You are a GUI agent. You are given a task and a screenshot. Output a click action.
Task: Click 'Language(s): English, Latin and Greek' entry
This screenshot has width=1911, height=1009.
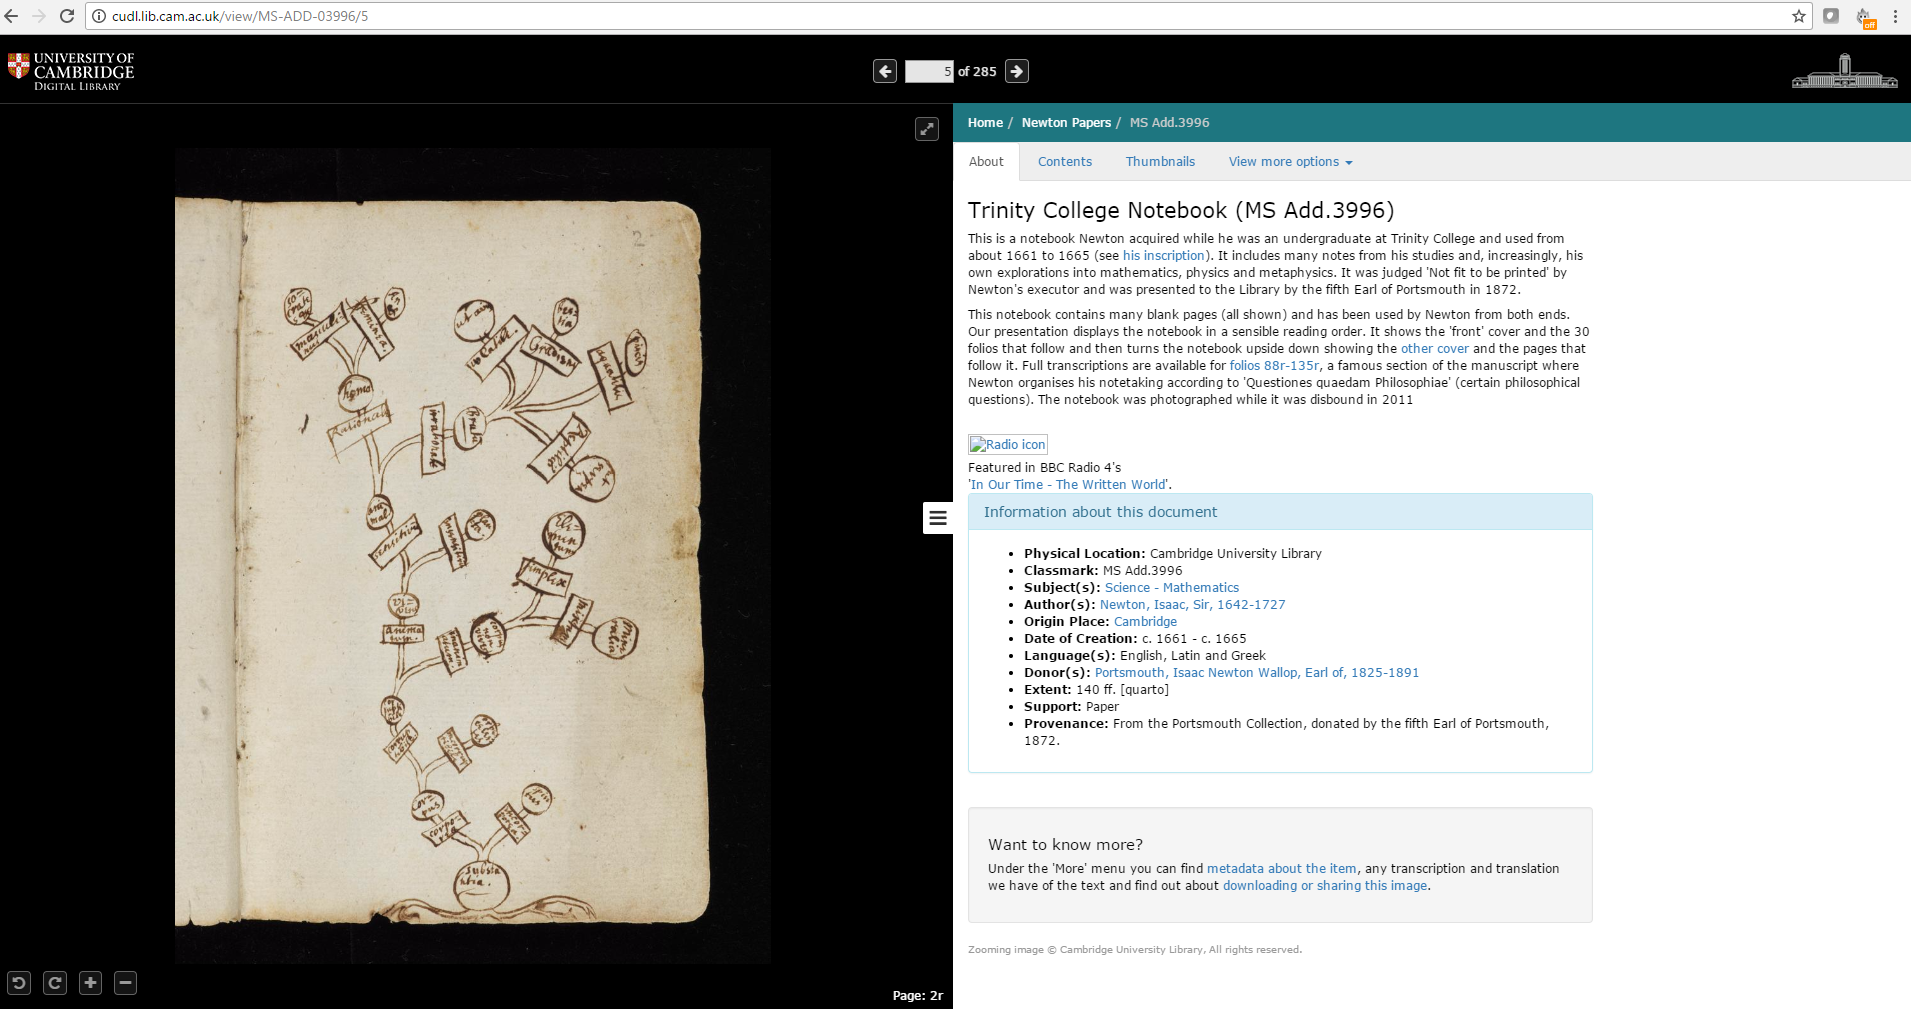point(1145,656)
